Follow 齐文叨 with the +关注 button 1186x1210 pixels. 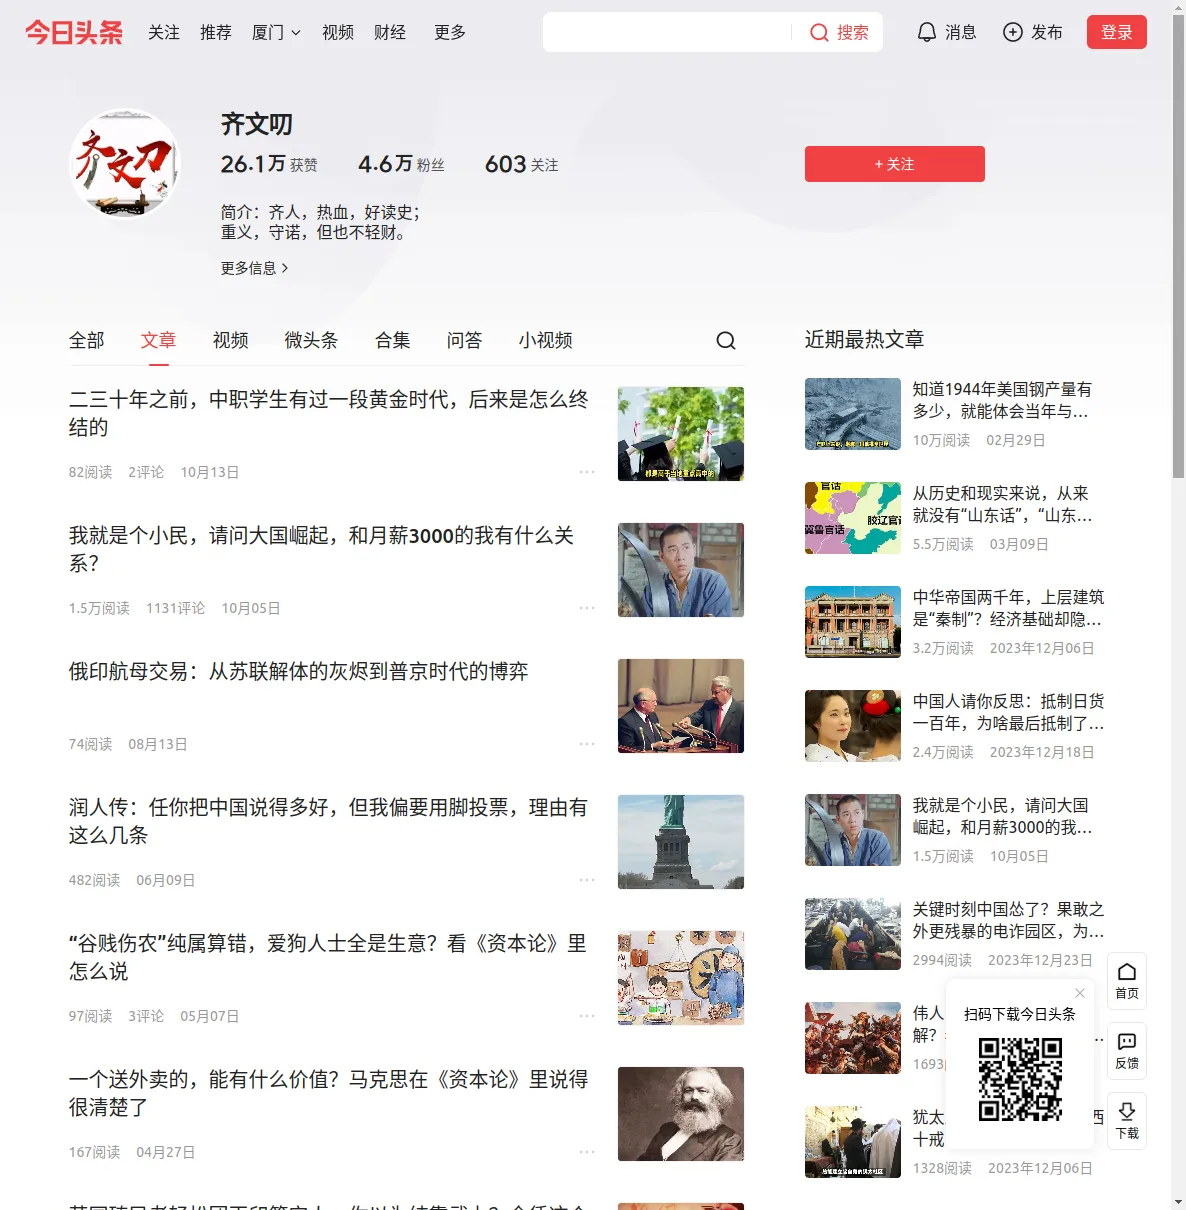[x=895, y=164]
